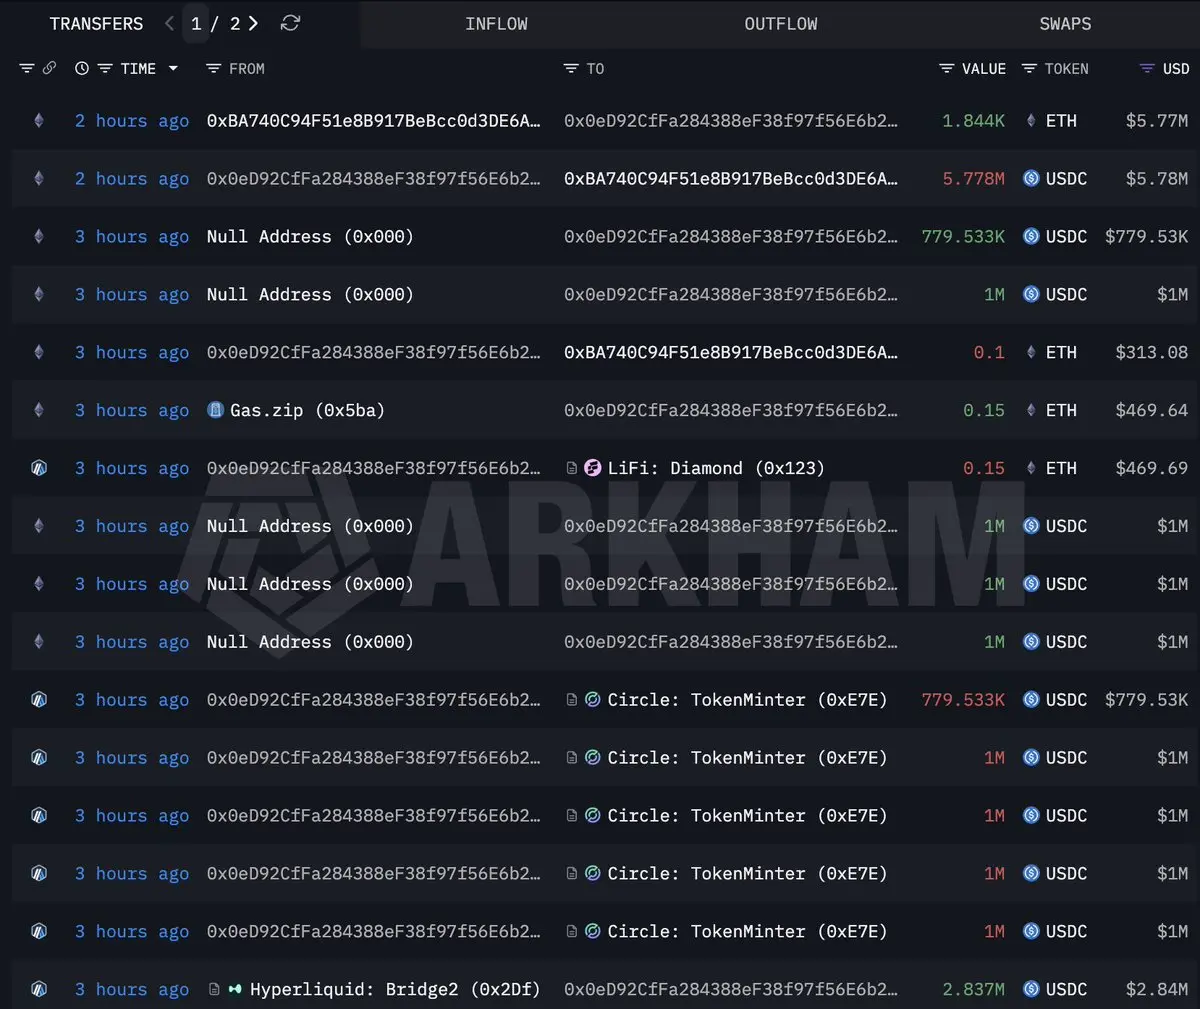
Task: Click the Gas.zip entity icon
Action: click(215, 410)
